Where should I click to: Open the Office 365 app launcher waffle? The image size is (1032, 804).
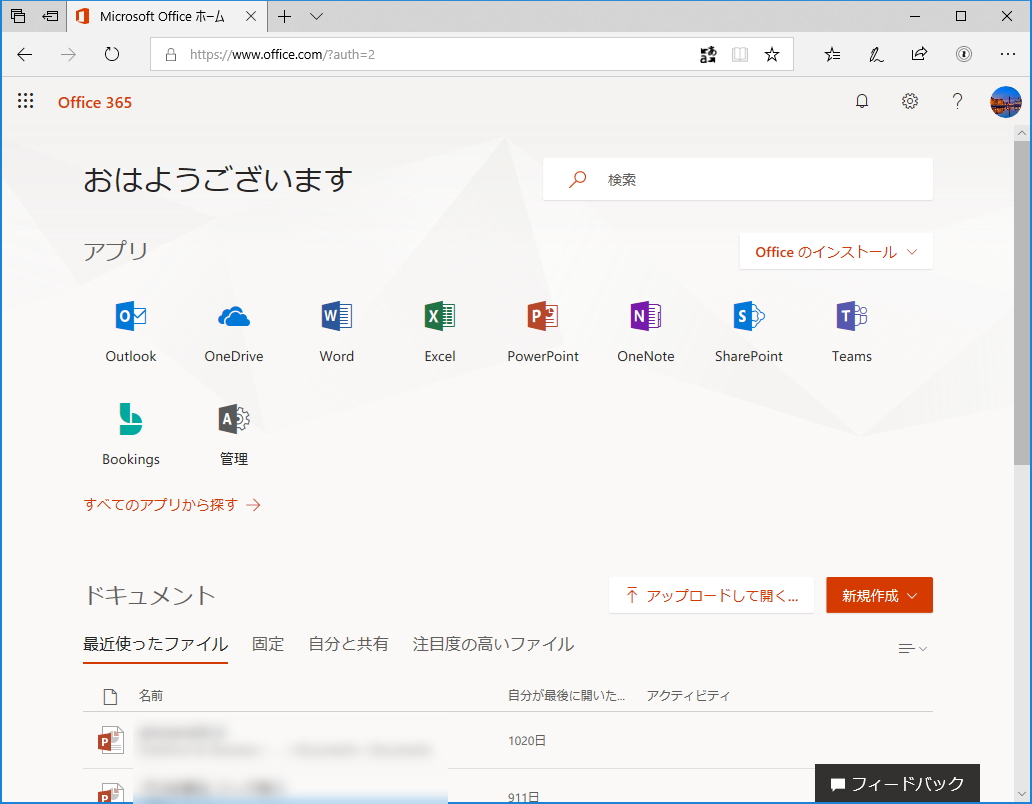(x=25, y=101)
